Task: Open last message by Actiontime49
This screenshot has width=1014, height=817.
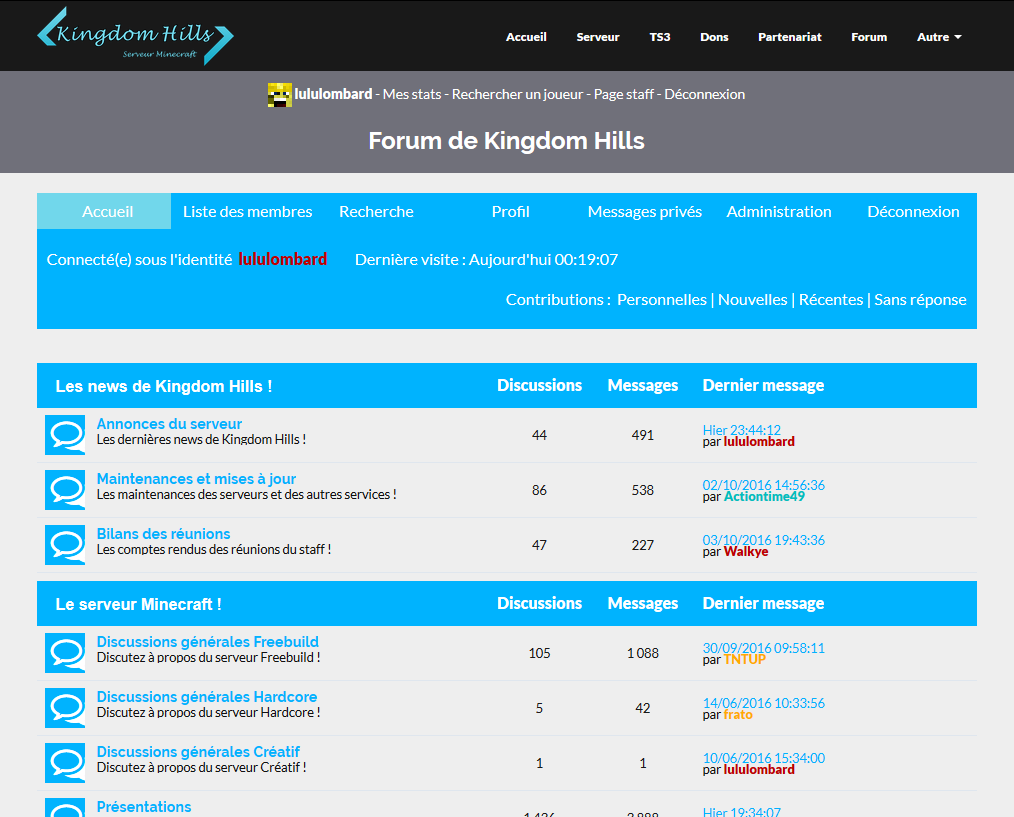Action: pos(763,485)
